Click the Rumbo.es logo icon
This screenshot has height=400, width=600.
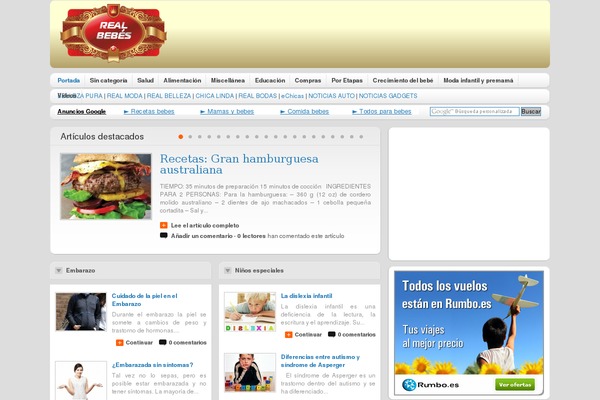409,385
